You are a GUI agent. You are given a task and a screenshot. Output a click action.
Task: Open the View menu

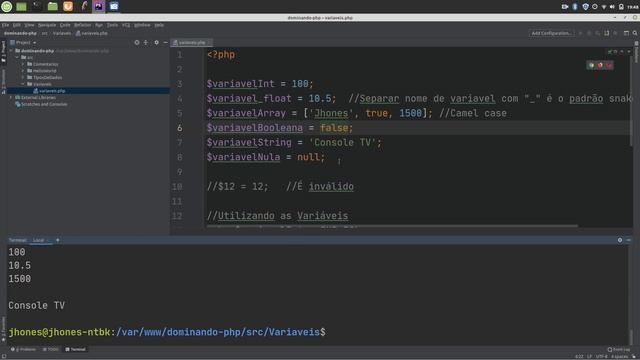pyautogui.click(x=29, y=25)
